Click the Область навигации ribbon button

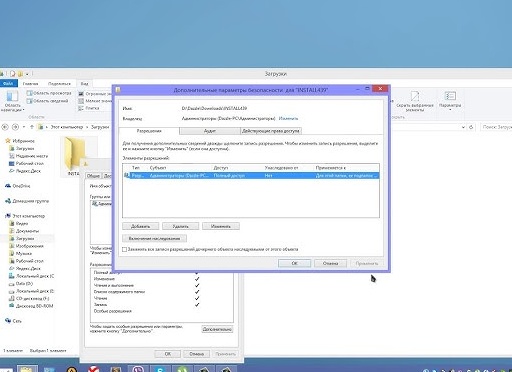click(x=12, y=101)
